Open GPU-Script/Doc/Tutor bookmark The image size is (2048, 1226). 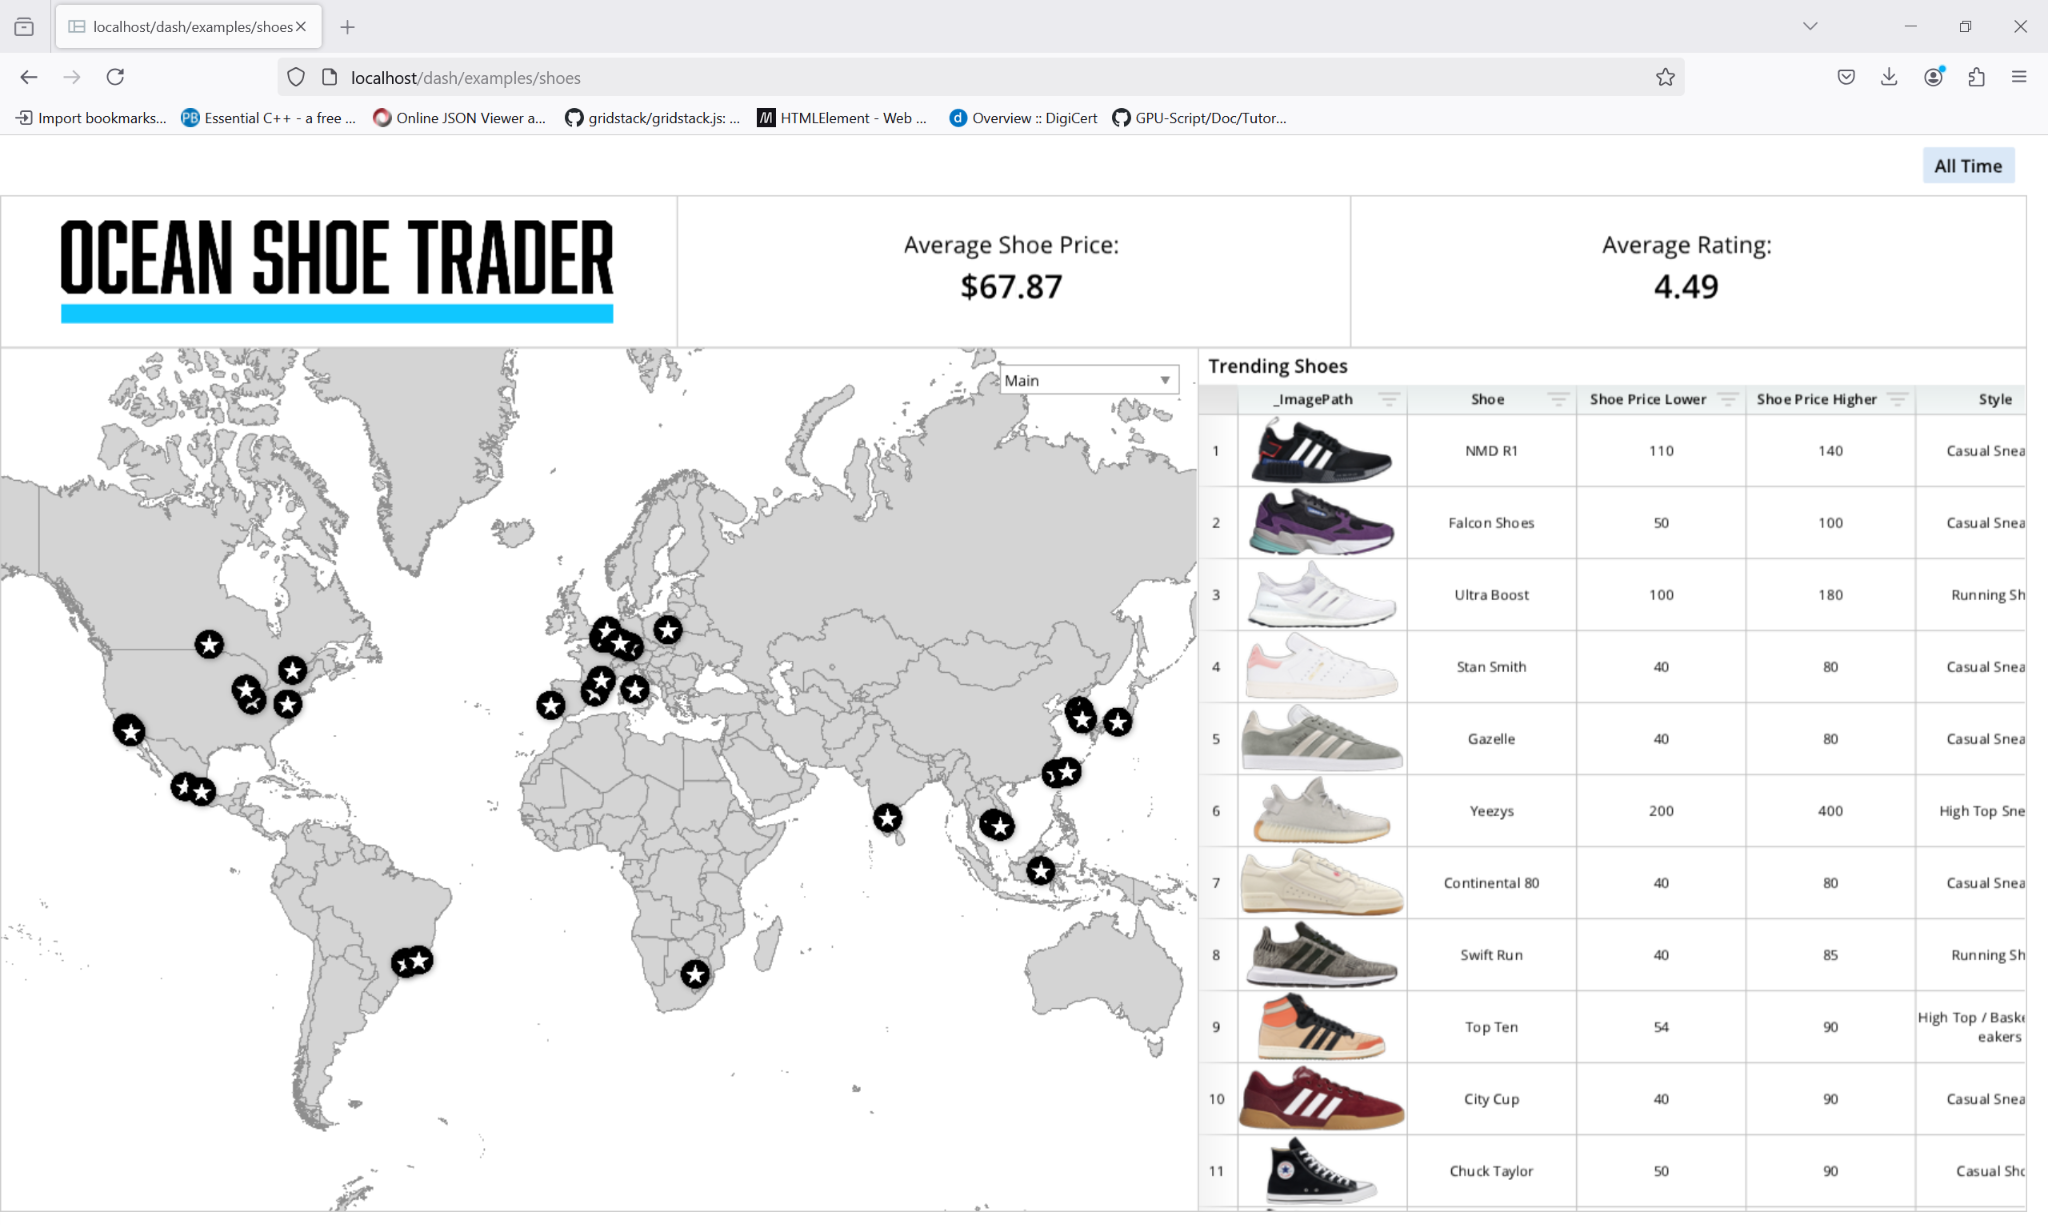(x=1199, y=118)
